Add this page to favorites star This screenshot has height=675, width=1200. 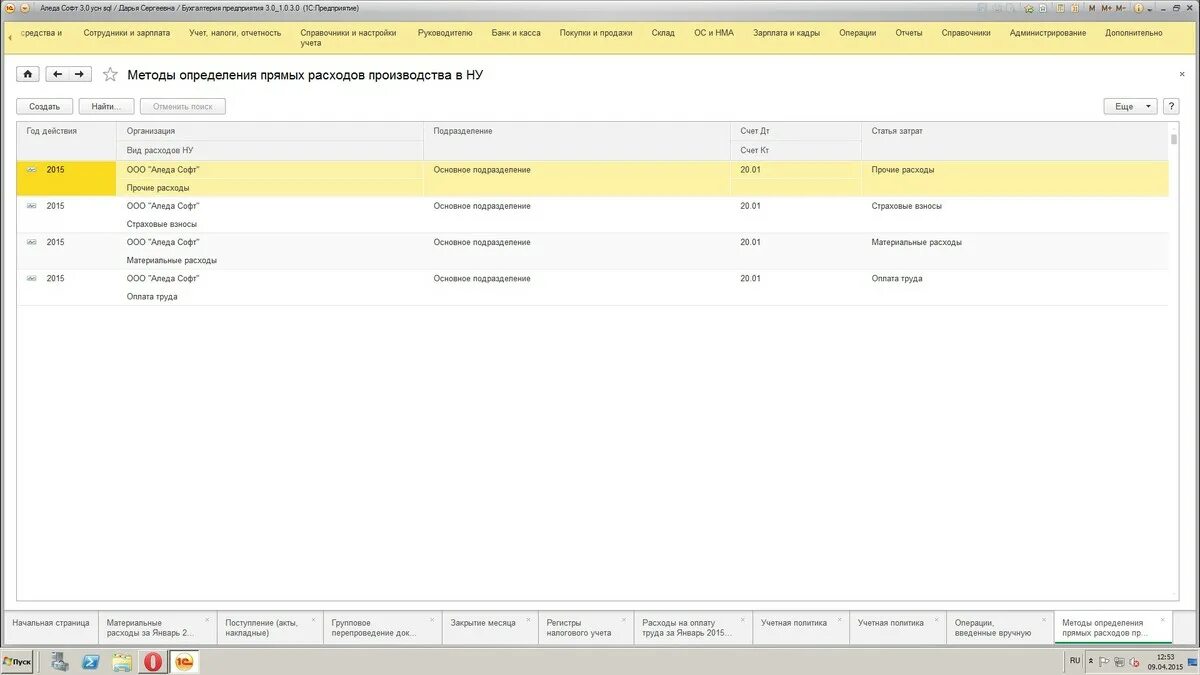click(x=110, y=74)
